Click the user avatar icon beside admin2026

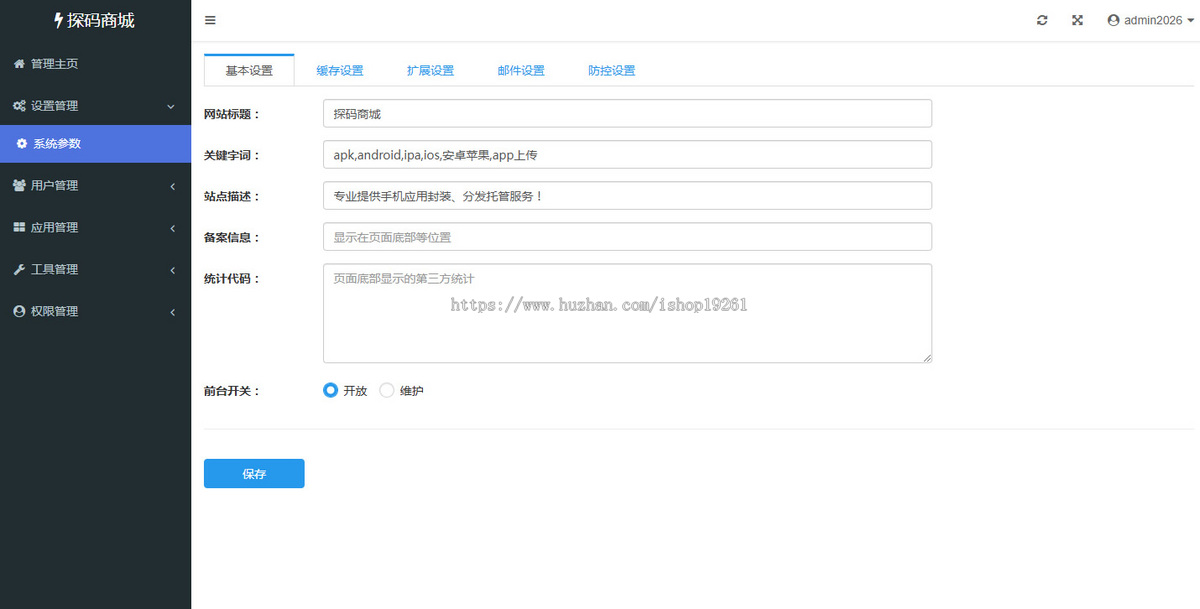1113,20
